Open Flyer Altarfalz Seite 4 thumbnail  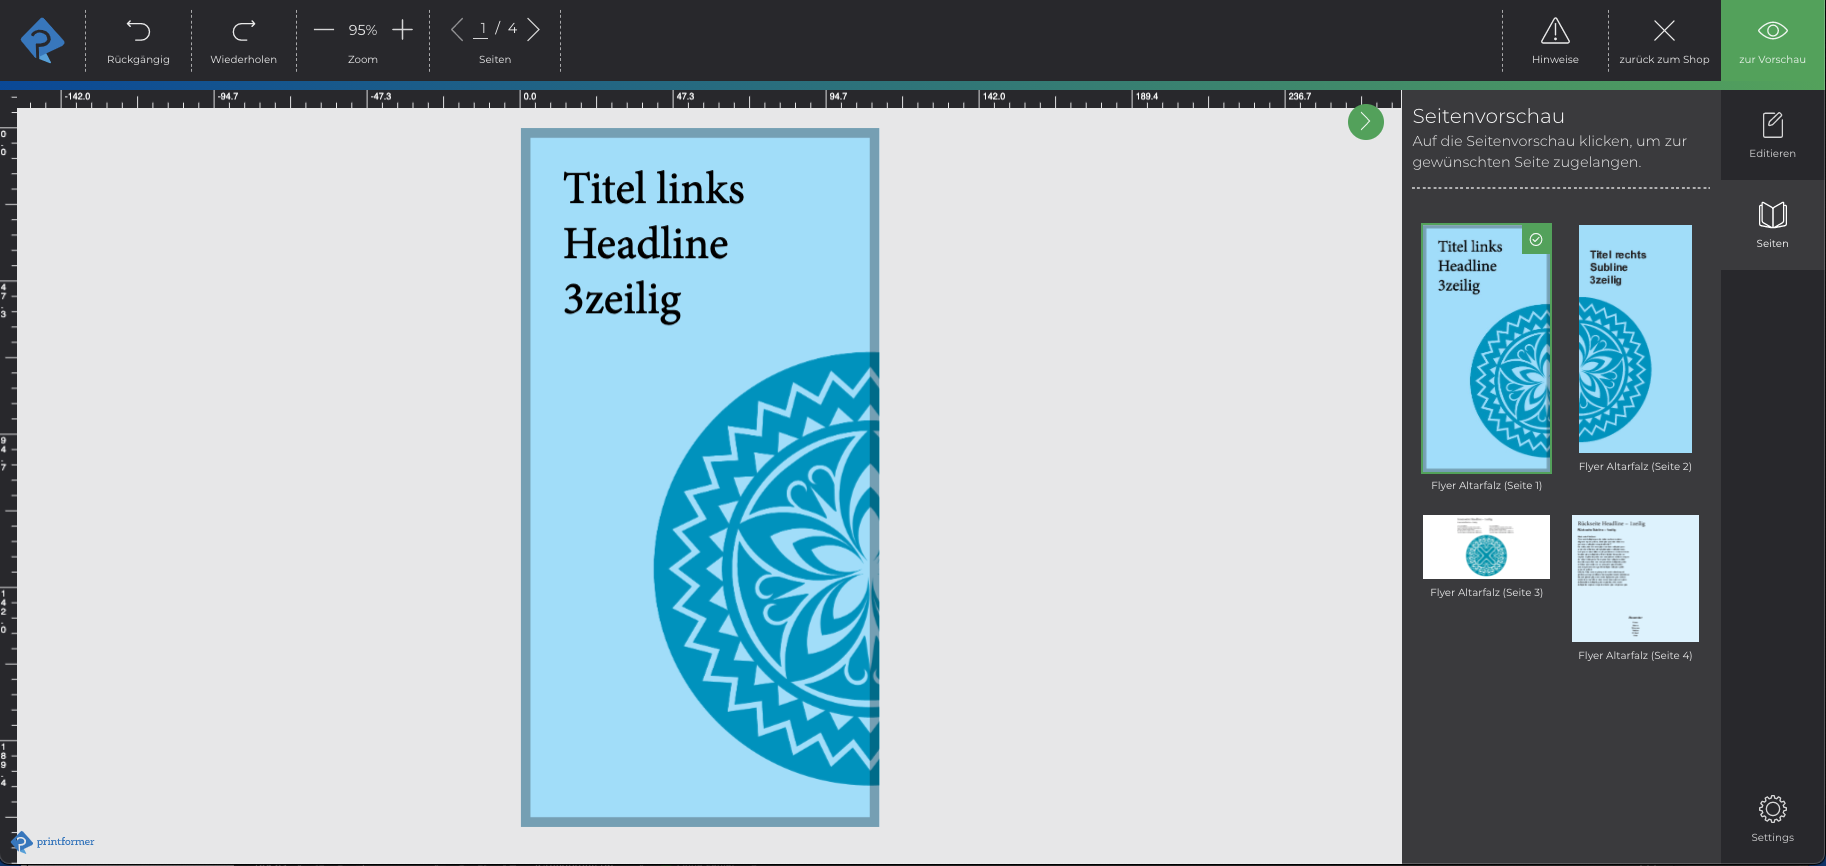[x=1635, y=578]
